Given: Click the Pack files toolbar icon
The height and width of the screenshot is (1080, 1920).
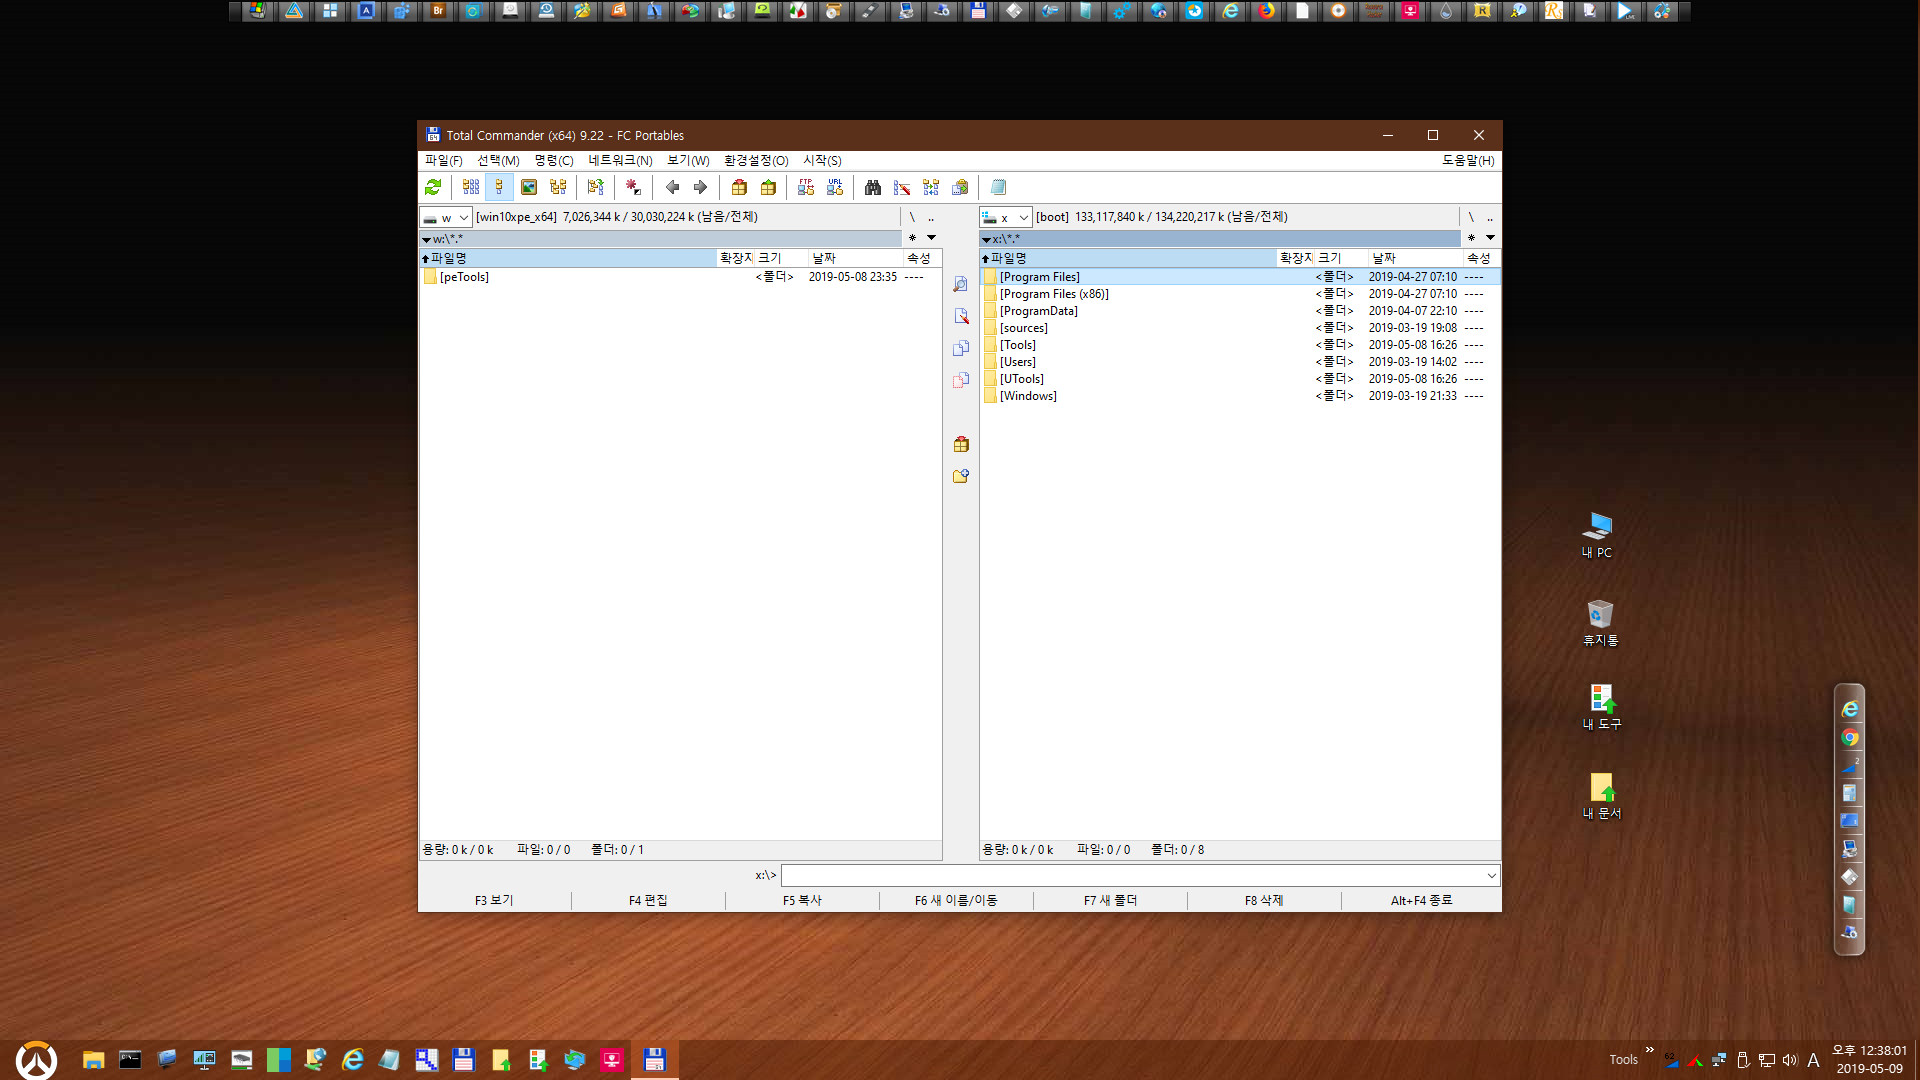Looking at the screenshot, I should [739, 187].
